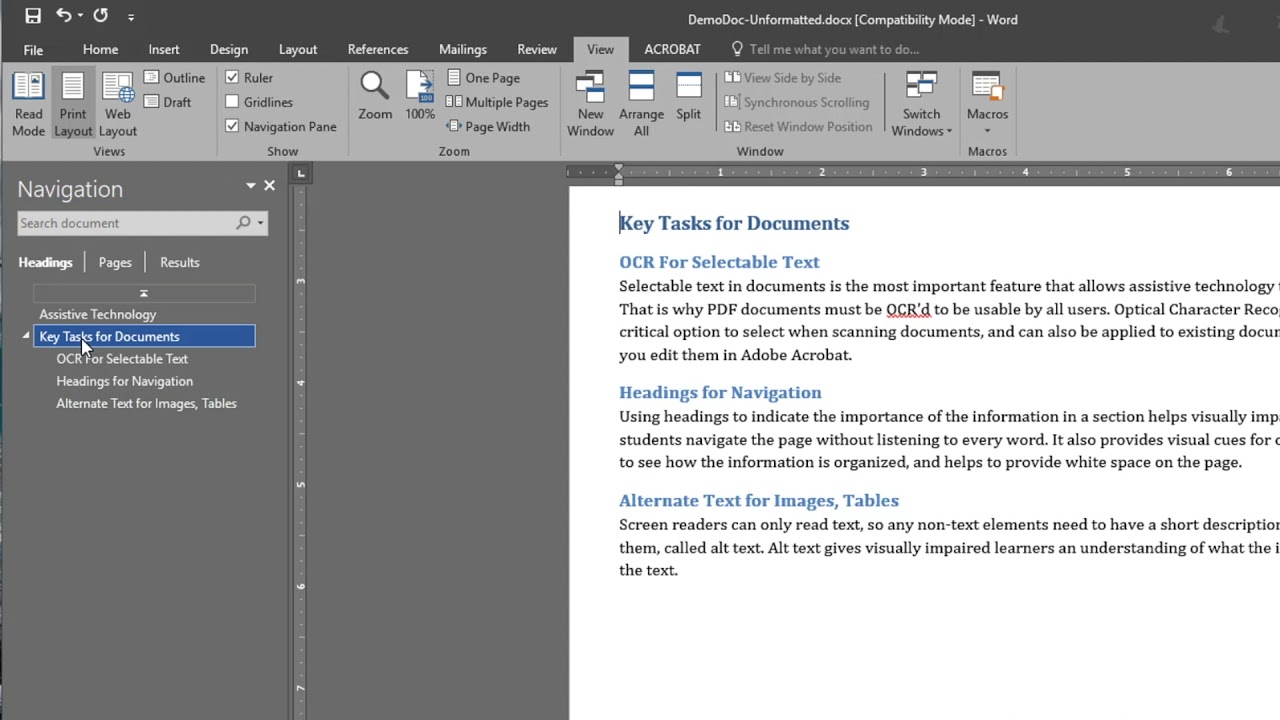Switch to Read Mode view
1280x720 pixels.
click(28, 104)
